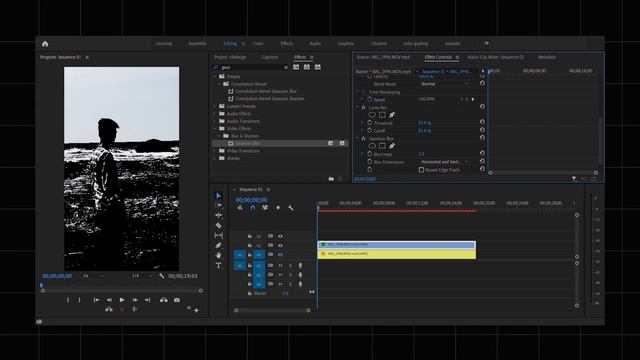The width and height of the screenshot is (640, 360).
Task: Show more workspaces overflow arrows
Action: click(x=487, y=43)
